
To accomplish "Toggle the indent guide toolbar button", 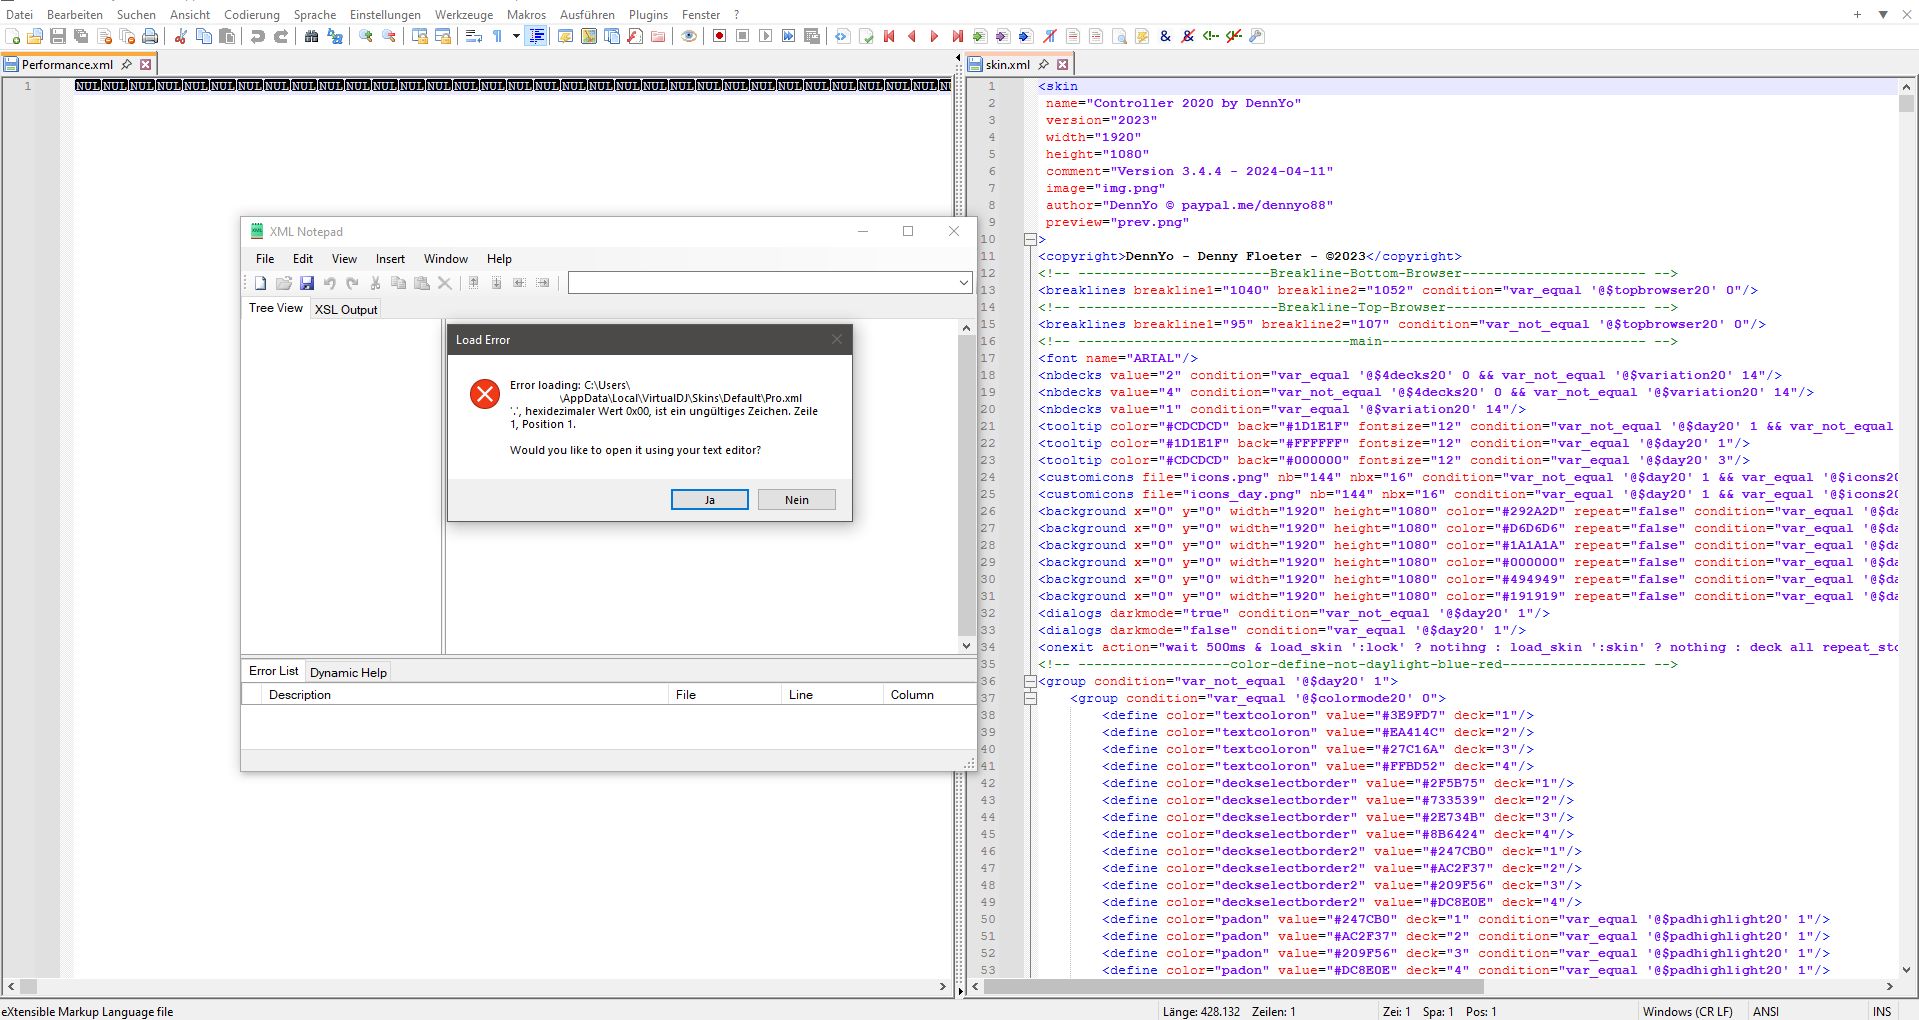I will 537,36.
